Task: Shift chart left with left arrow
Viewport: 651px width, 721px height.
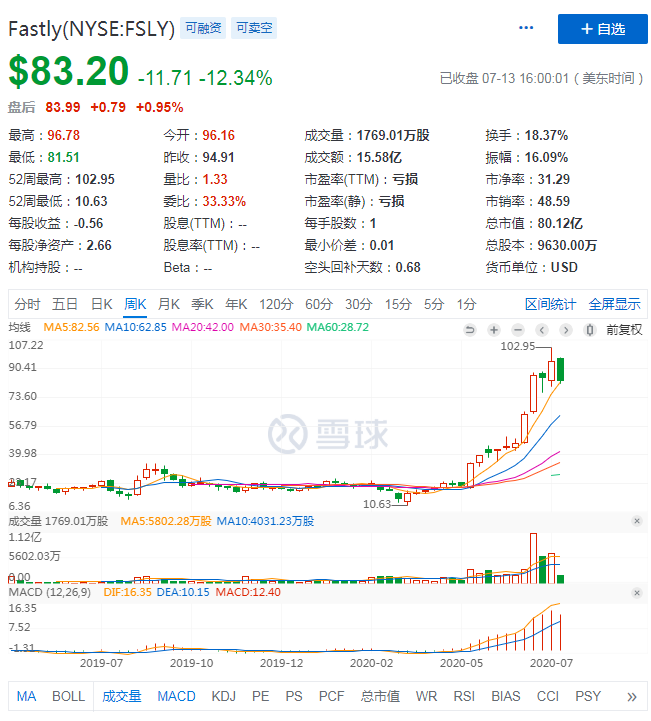Action: pyautogui.click(x=542, y=330)
